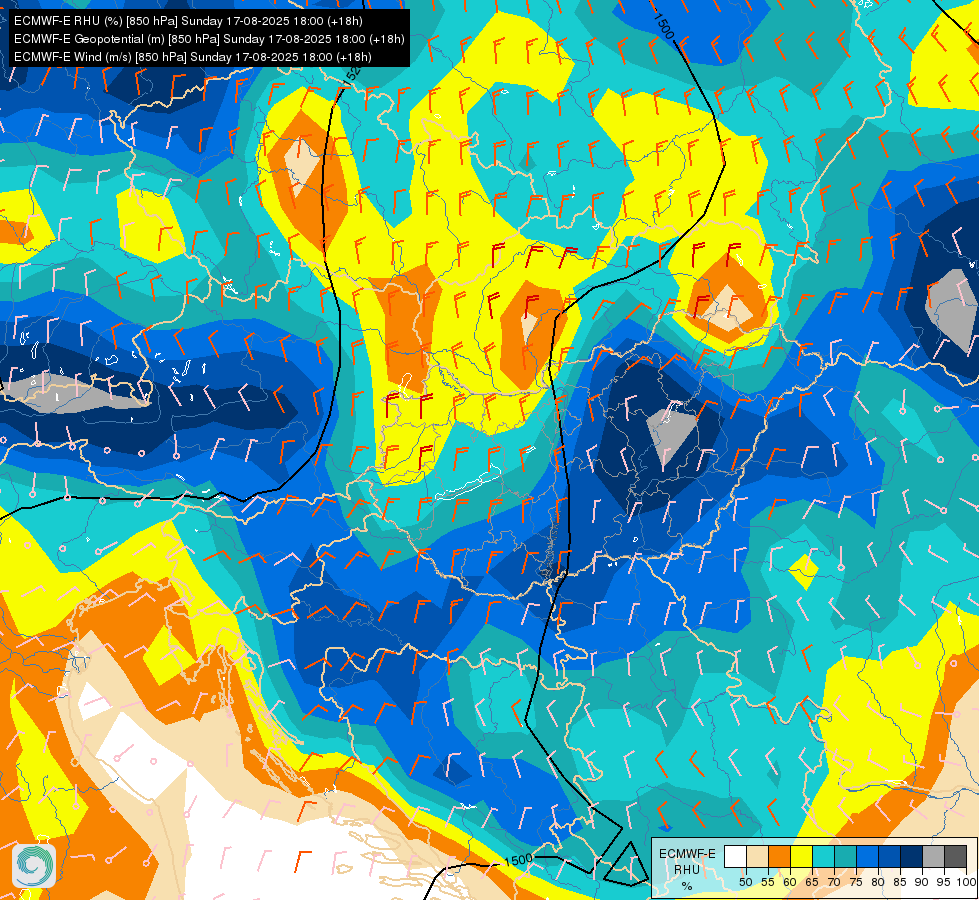Viewport: 979px width, 900px height.
Task: Pick the navy 85–90% legend swatch
Action: coord(912,856)
